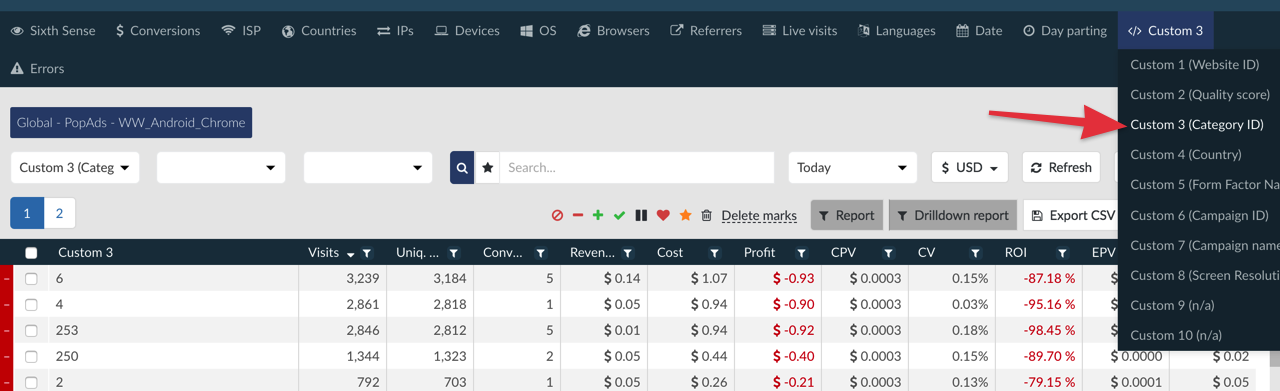Select Custom 2 (Quality score) menu entry
Screen dimensions: 1280x391
[x=1199, y=94]
